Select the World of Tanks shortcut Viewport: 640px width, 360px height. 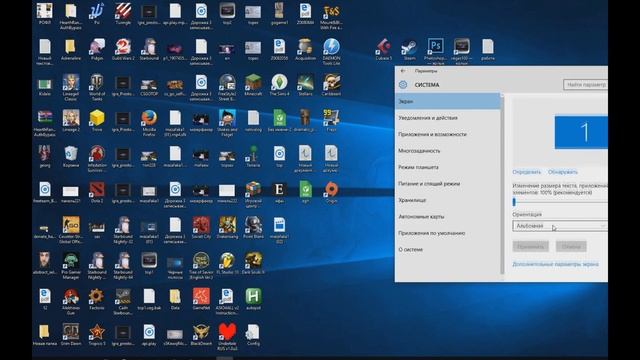click(x=97, y=88)
